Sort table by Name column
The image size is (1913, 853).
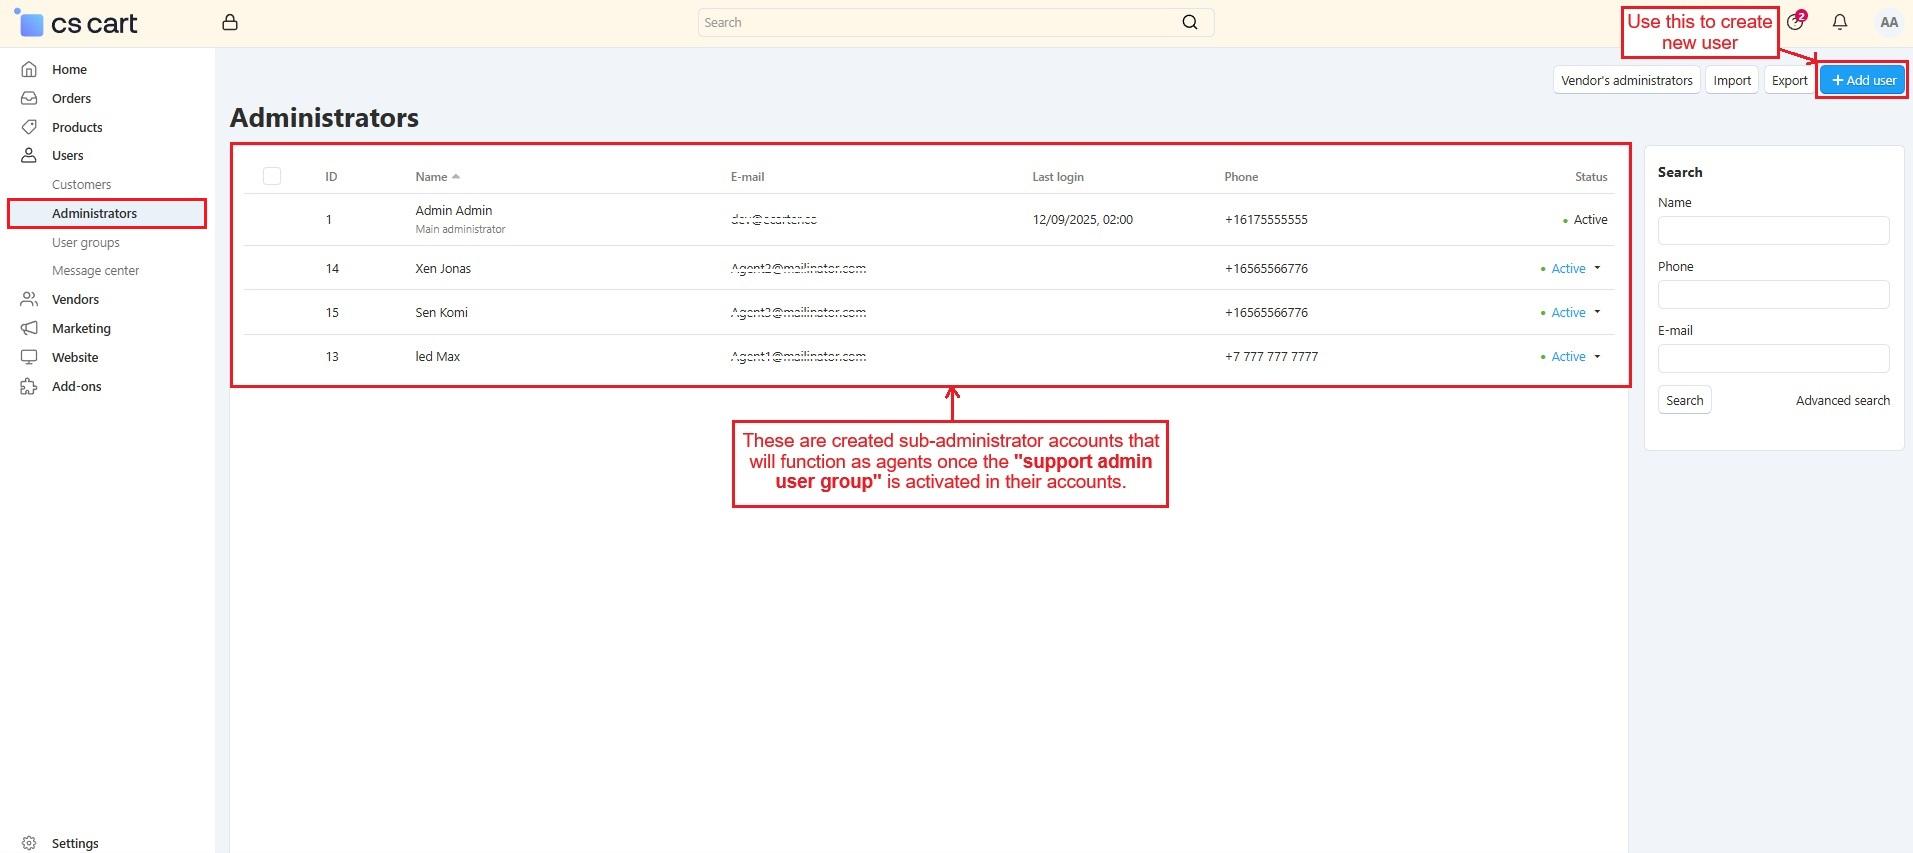point(432,176)
